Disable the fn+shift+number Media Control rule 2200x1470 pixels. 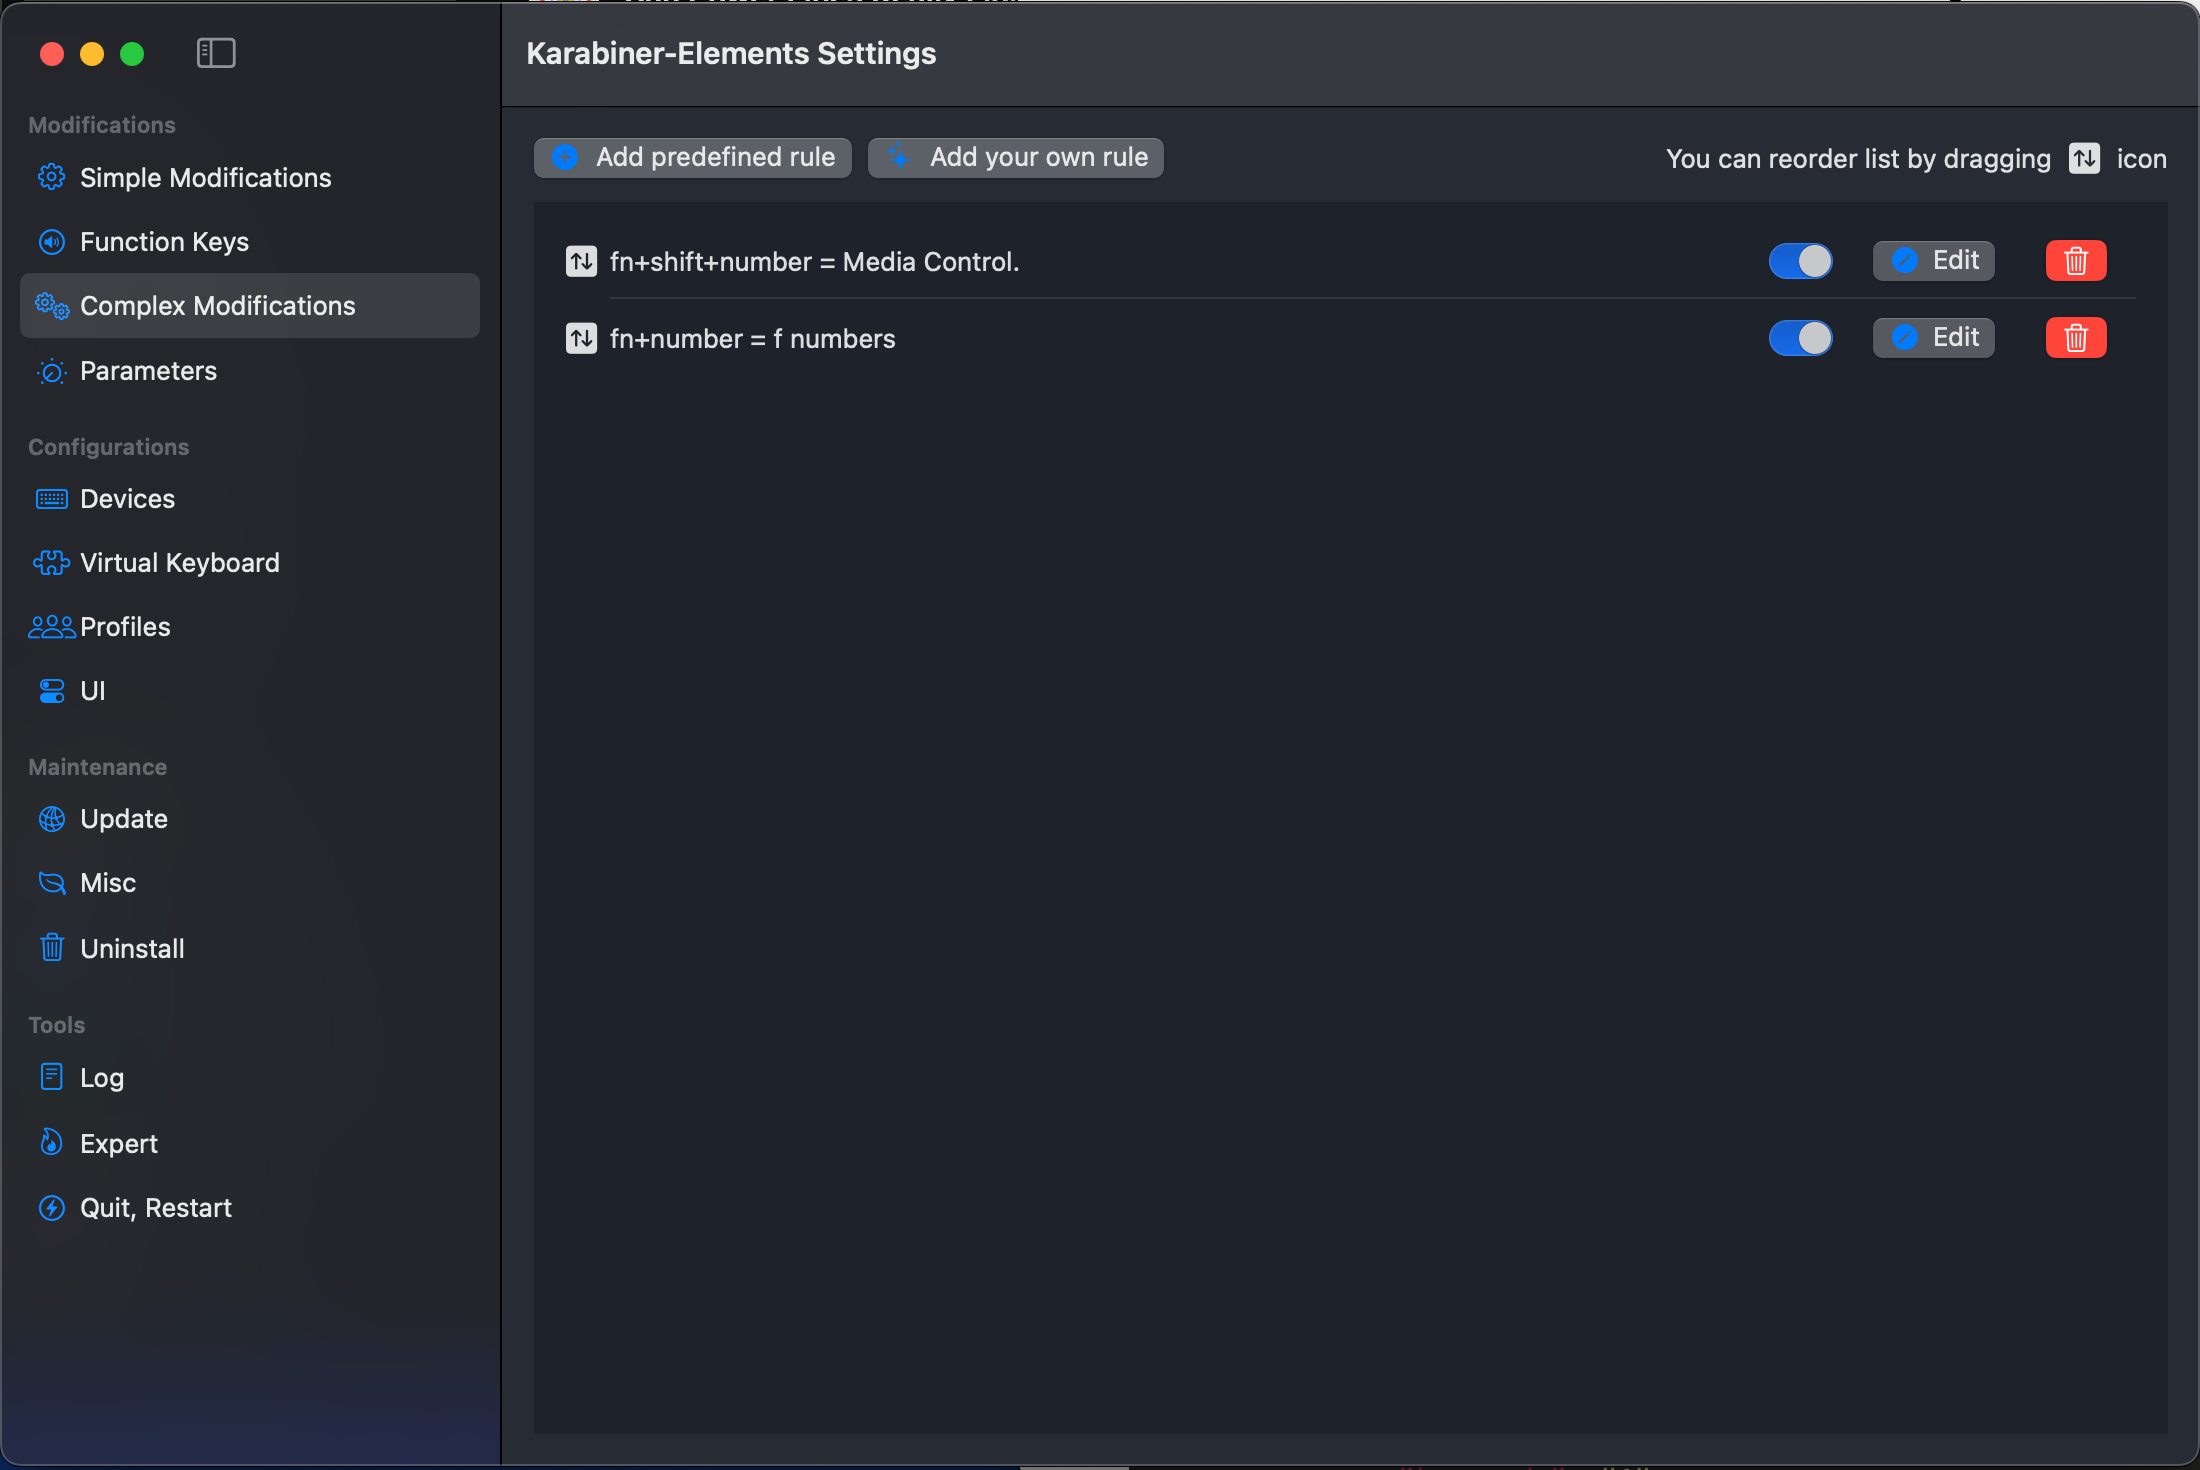tap(1801, 261)
